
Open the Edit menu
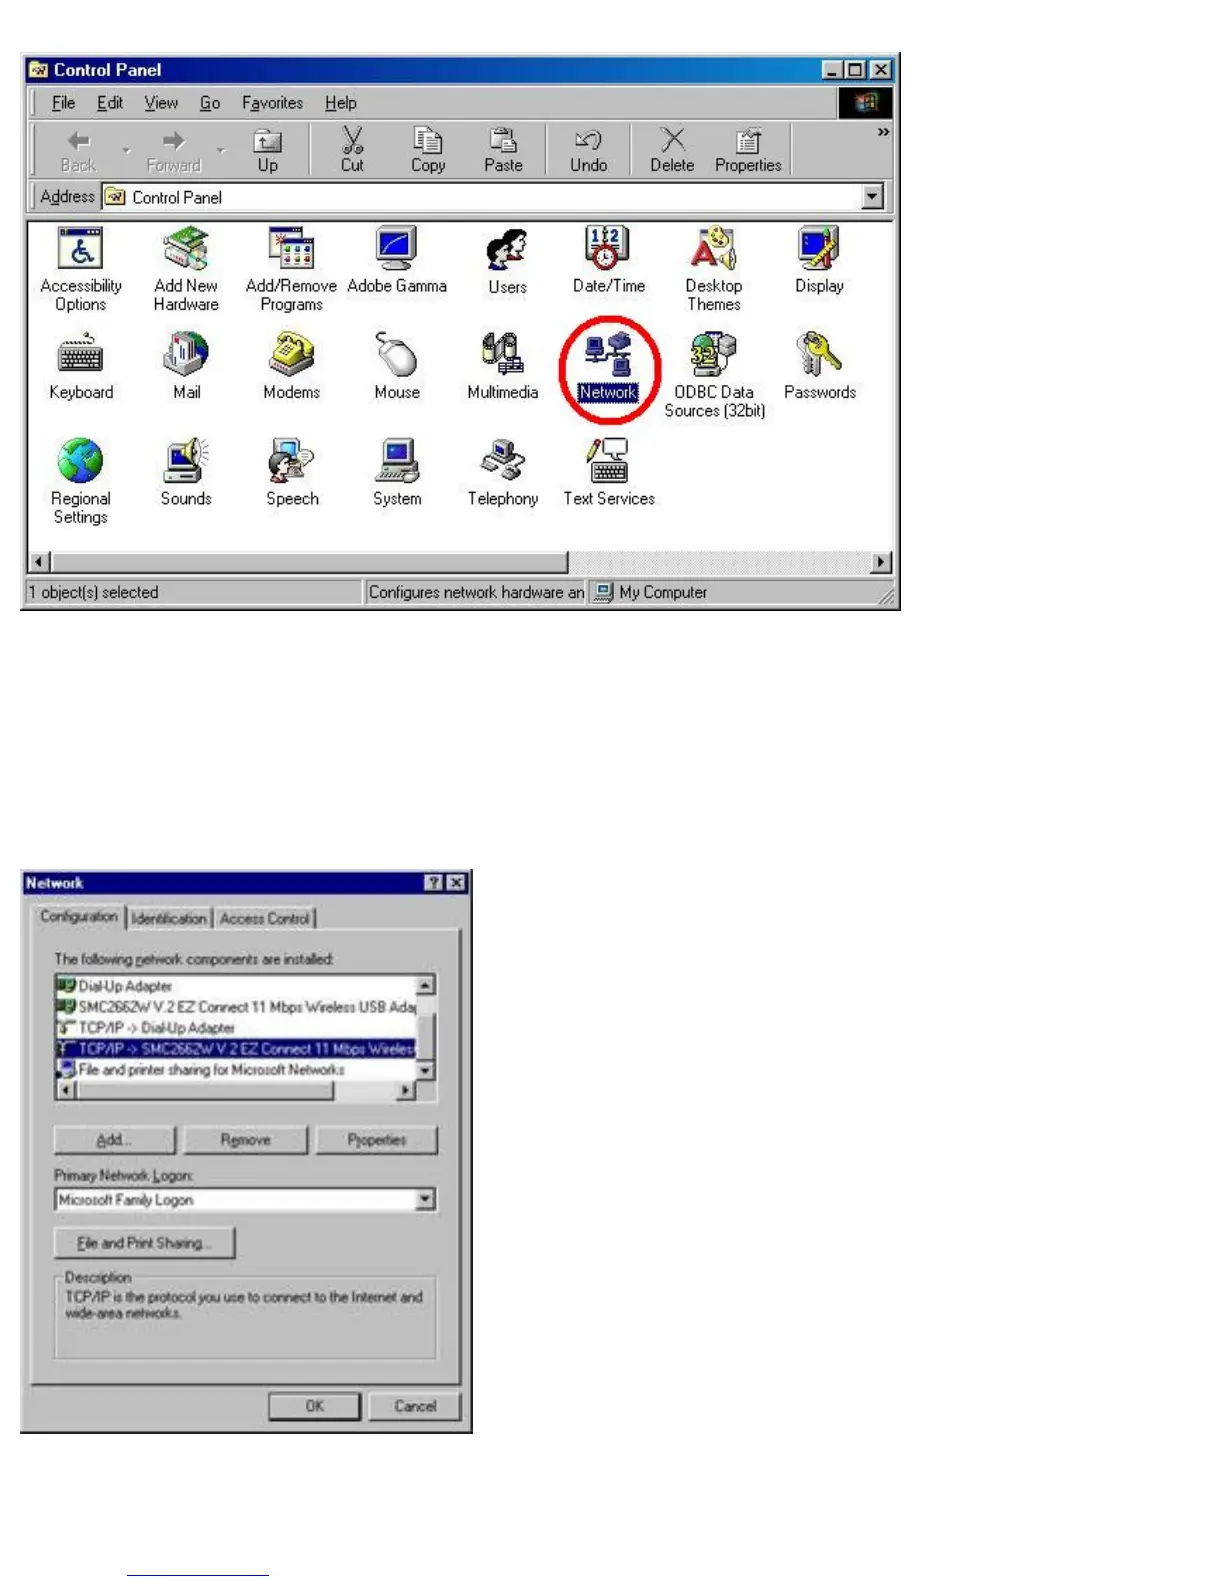pyautogui.click(x=110, y=103)
